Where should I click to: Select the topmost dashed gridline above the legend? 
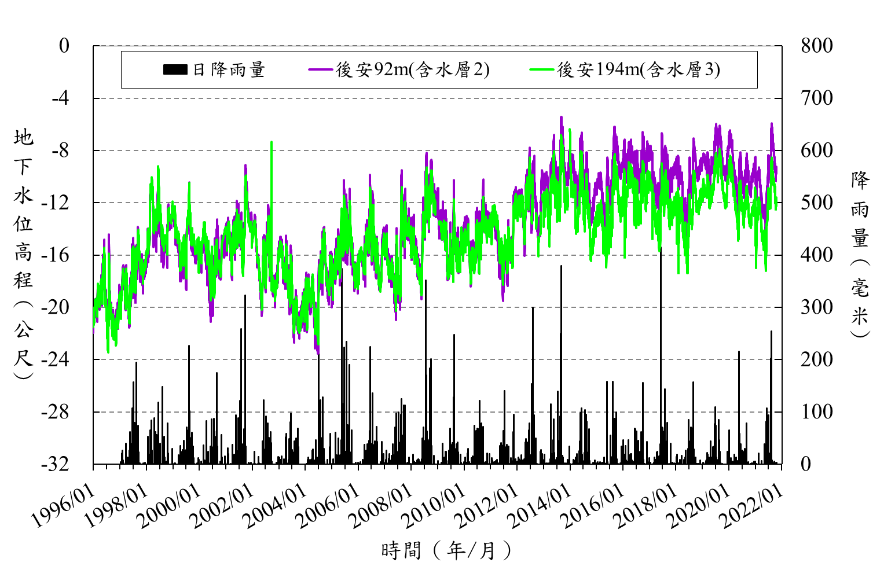tap(440, 45)
